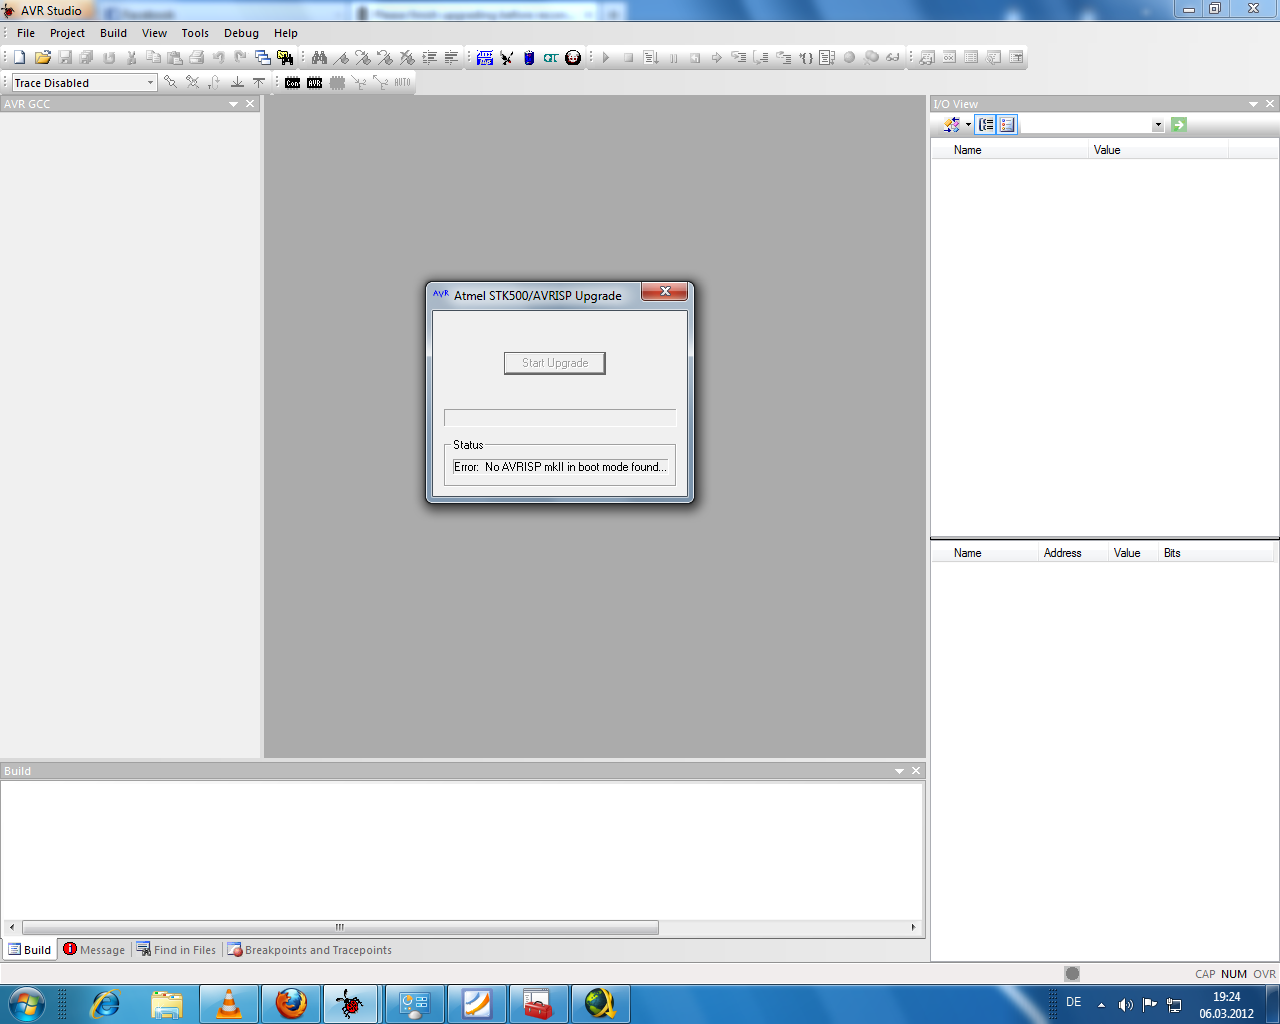The image size is (1280, 1024).
Task: Click the I/O View device selector icon
Action: 952,125
